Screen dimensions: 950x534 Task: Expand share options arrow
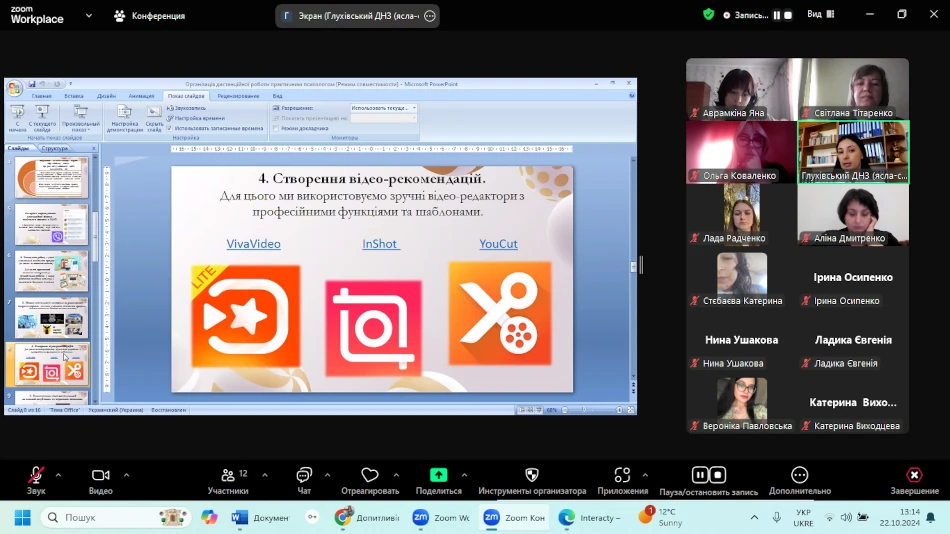[465, 475]
